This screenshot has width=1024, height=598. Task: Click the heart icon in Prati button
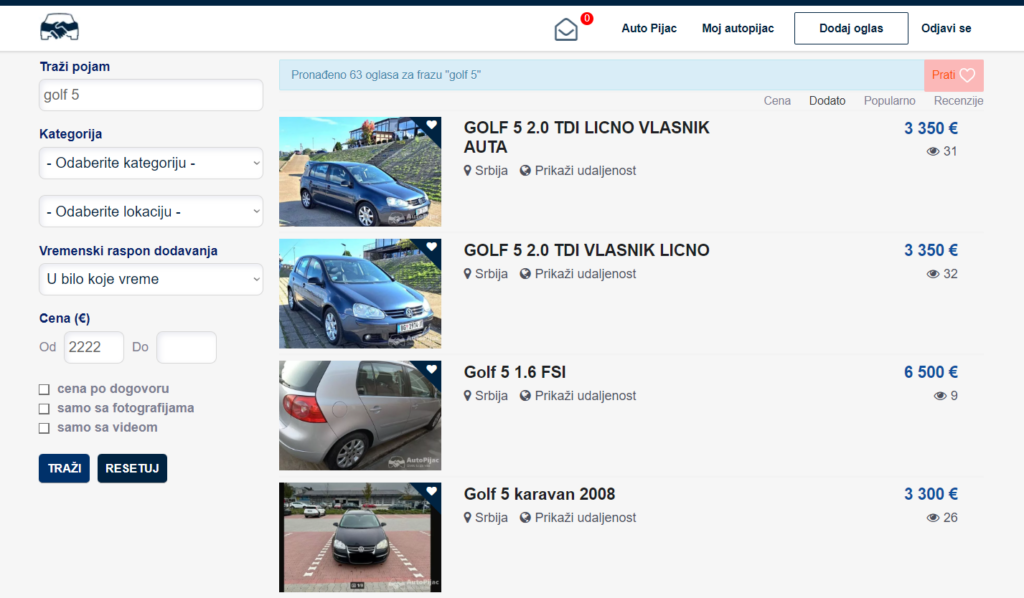[x=967, y=75]
